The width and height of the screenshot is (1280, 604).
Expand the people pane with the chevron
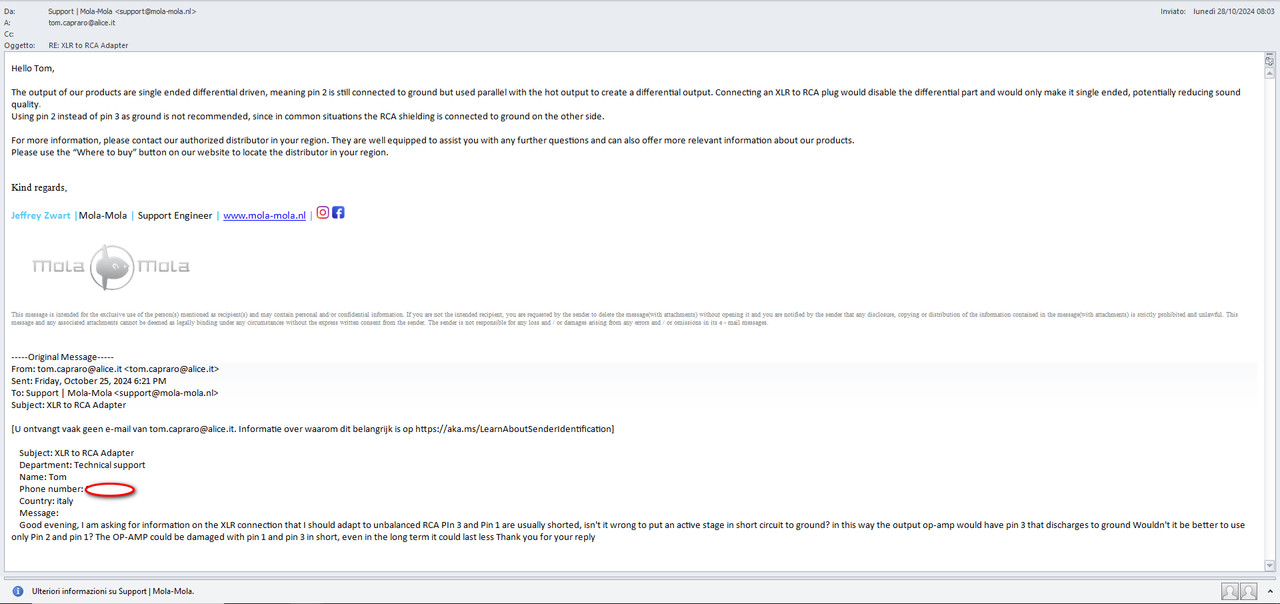pos(1268,591)
